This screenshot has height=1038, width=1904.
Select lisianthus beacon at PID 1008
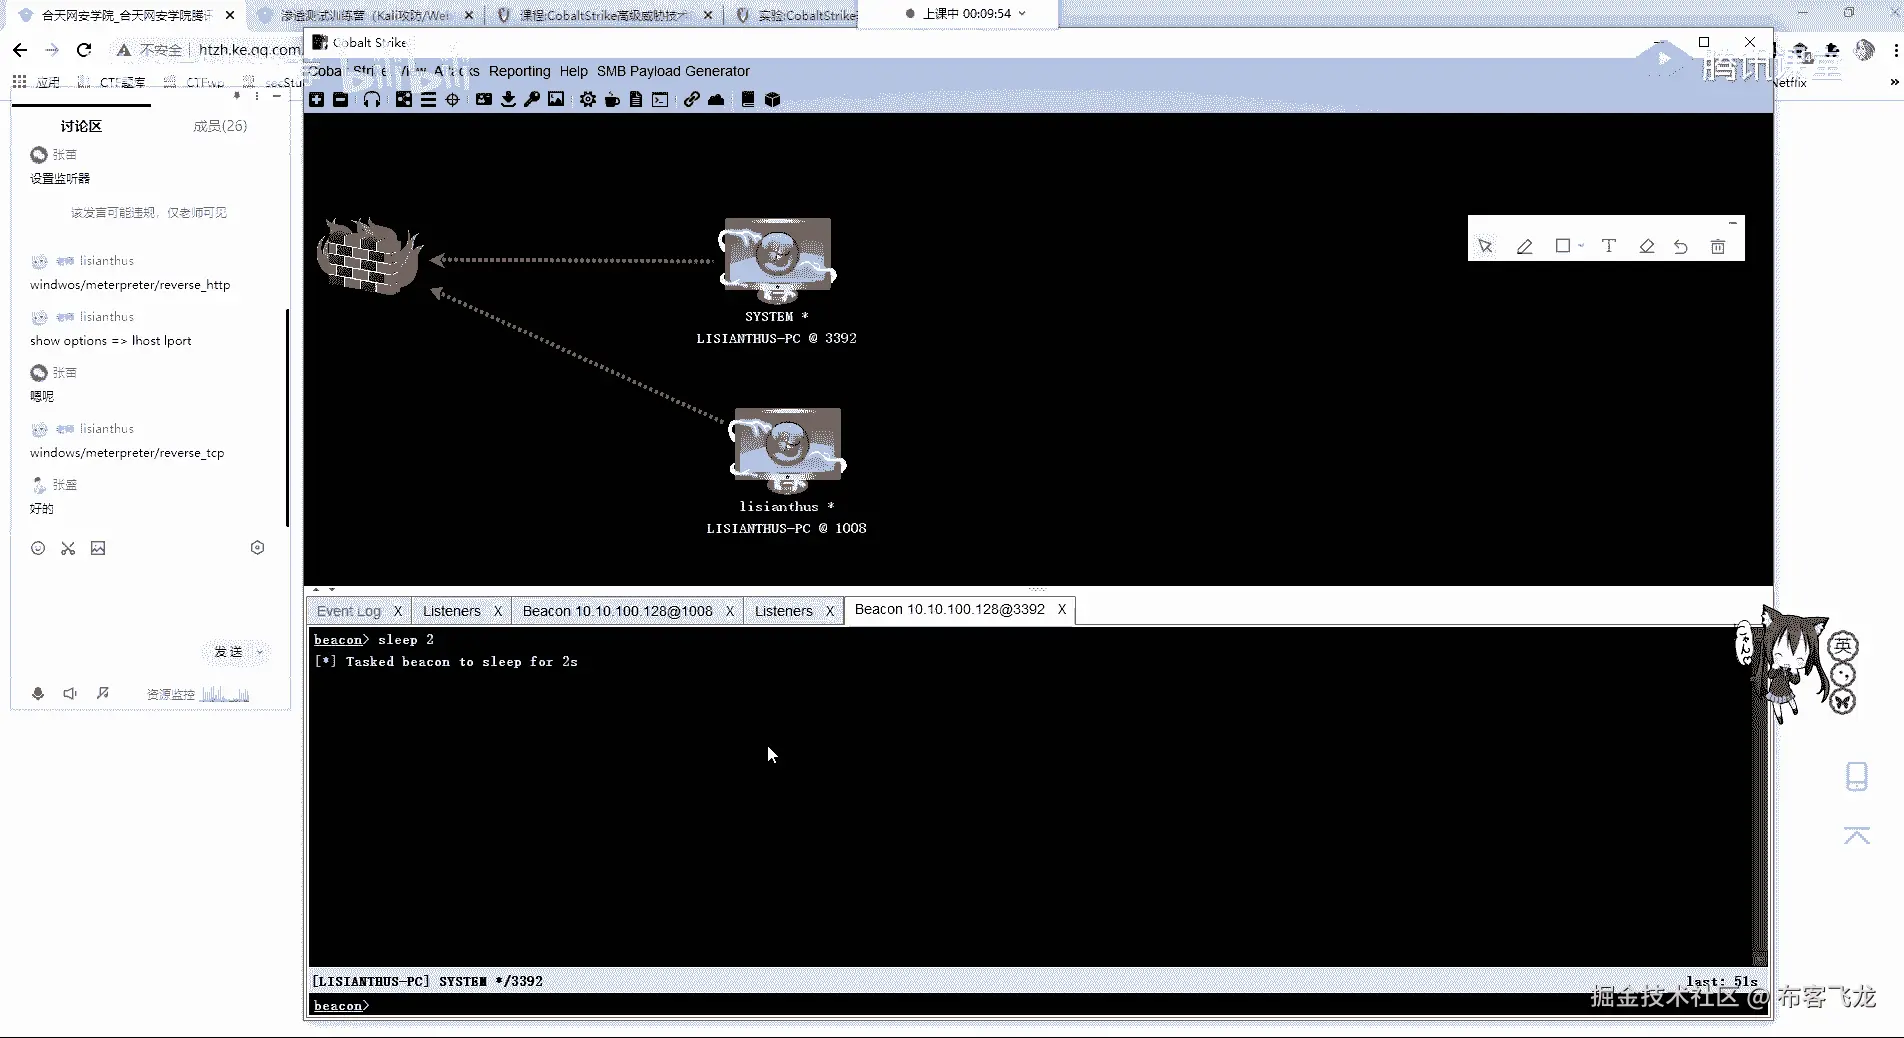pyautogui.click(x=787, y=471)
